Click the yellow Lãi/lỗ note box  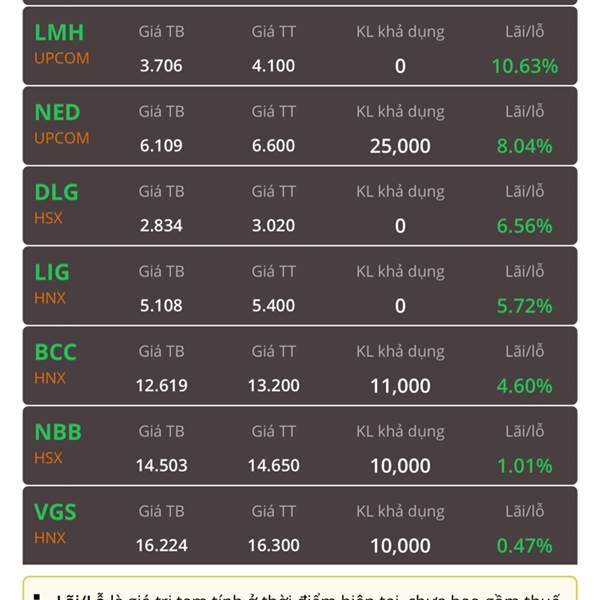300,588
